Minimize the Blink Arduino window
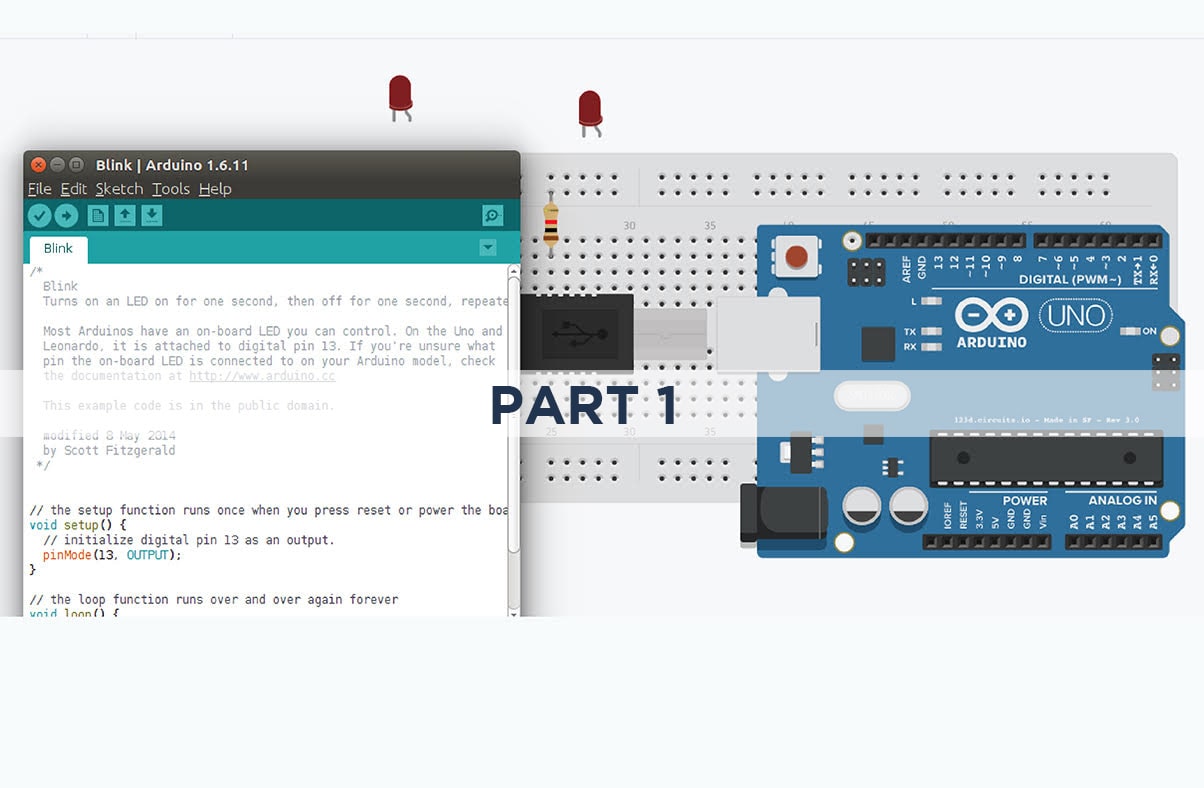The image size is (1204, 788). (57, 165)
